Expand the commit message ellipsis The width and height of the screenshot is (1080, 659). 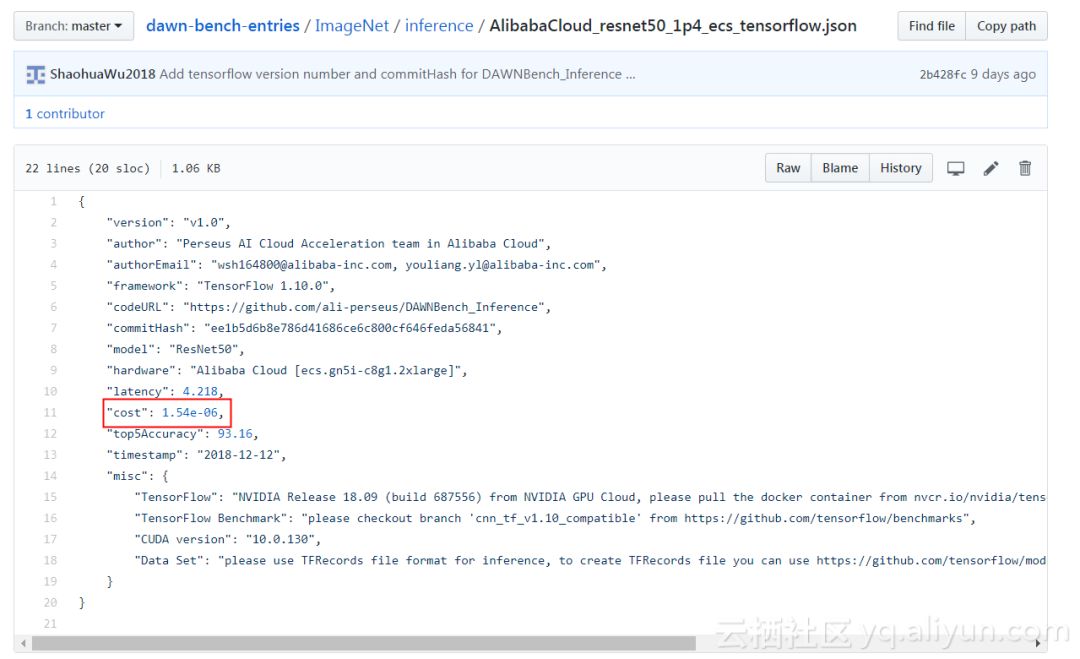coord(630,74)
